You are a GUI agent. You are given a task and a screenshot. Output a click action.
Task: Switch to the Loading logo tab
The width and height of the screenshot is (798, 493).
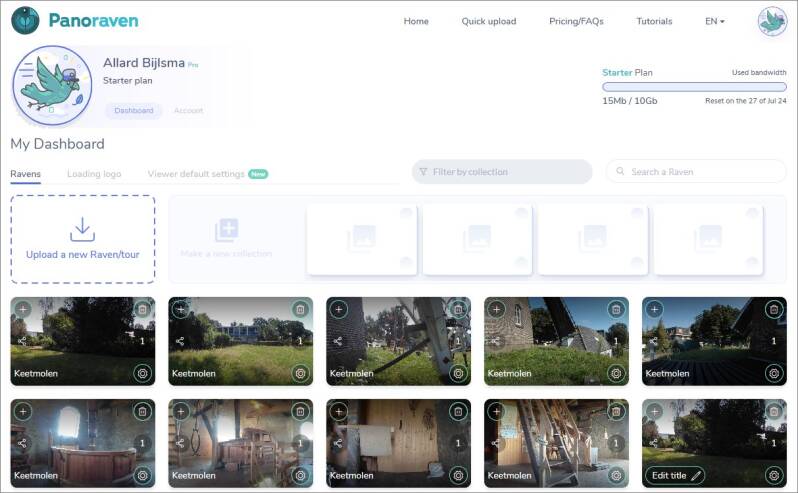point(94,174)
